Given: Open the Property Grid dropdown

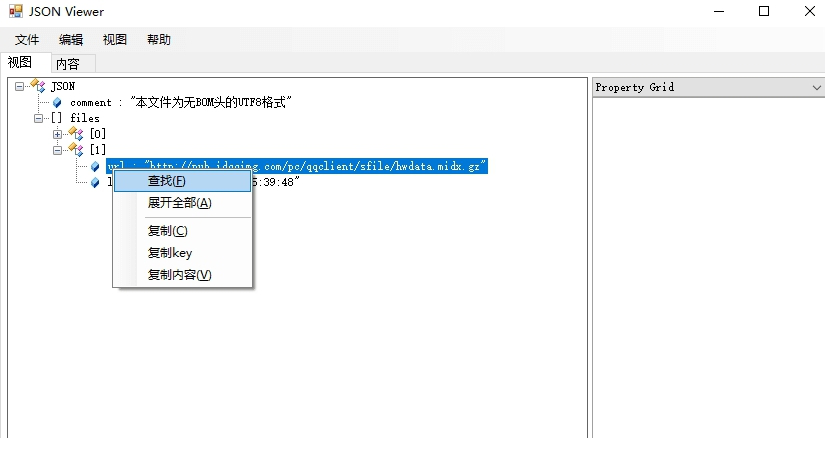Looking at the screenshot, I should point(816,88).
